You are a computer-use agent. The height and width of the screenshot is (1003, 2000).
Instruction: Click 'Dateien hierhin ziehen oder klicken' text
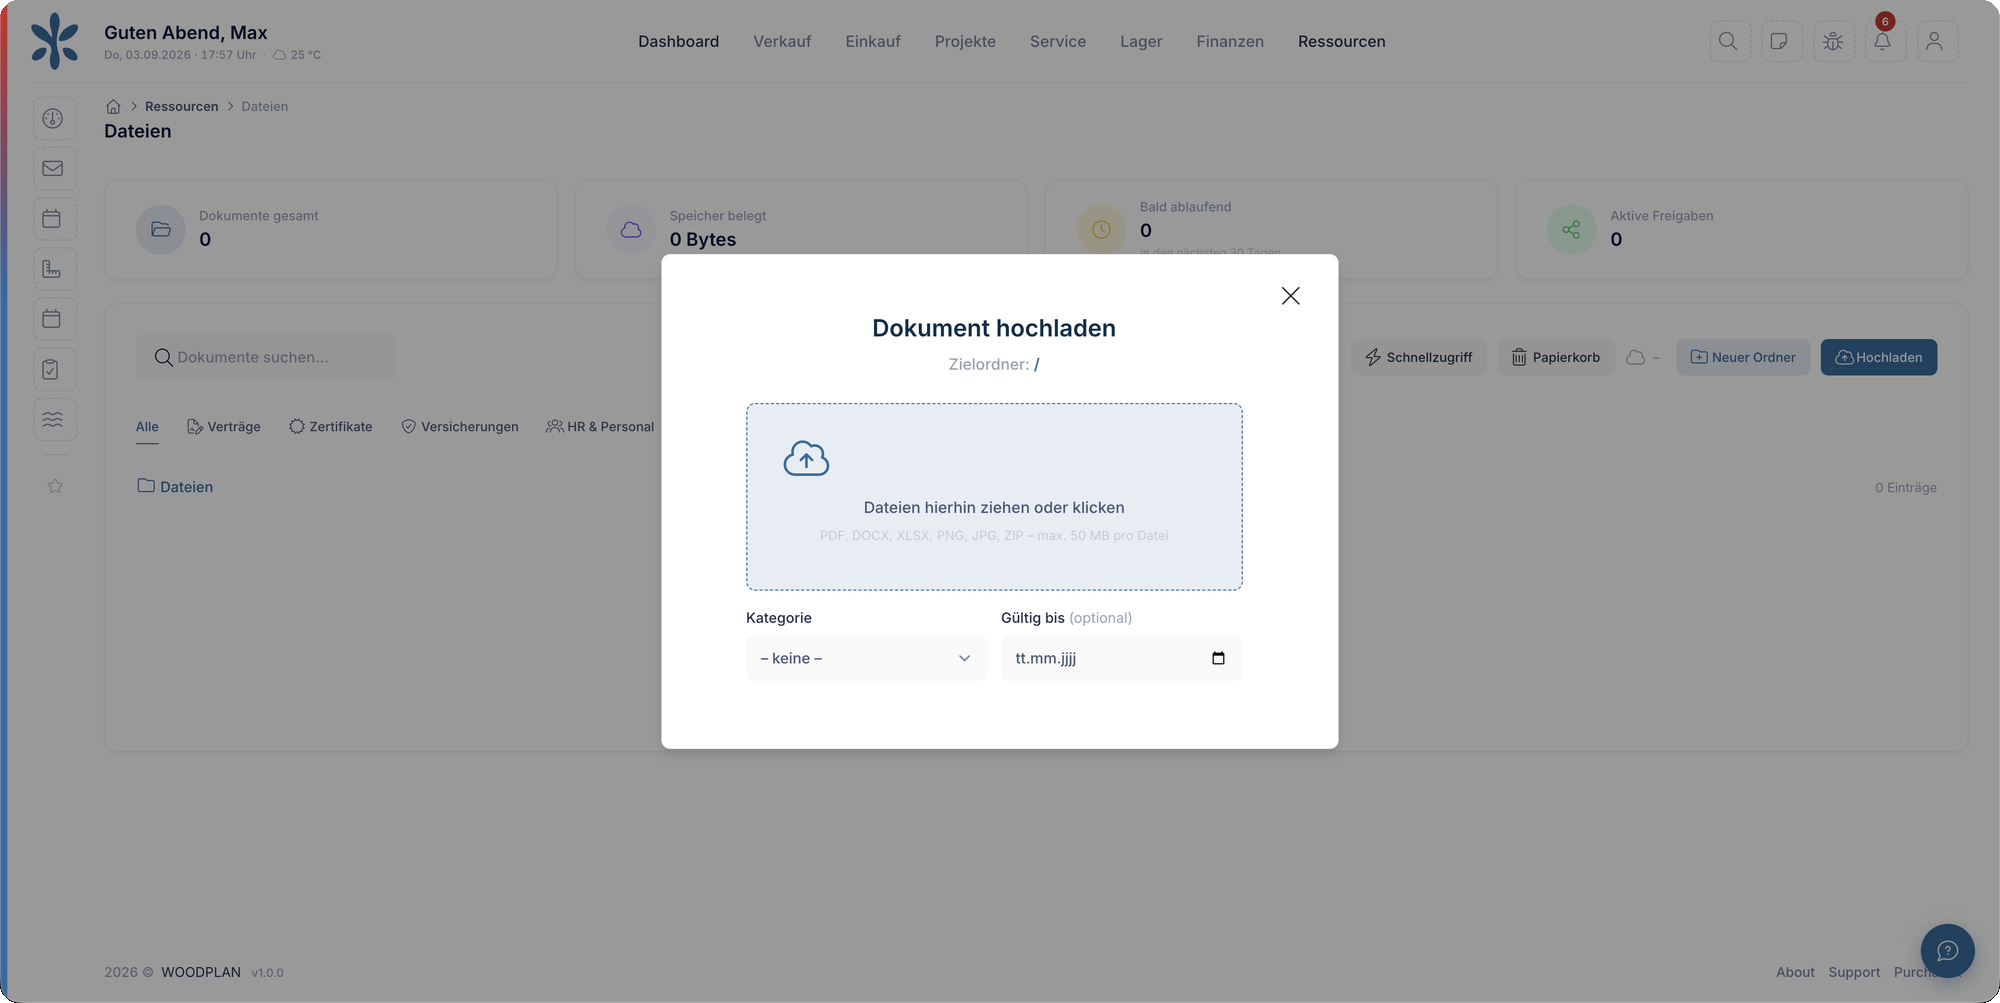pyautogui.click(x=994, y=508)
